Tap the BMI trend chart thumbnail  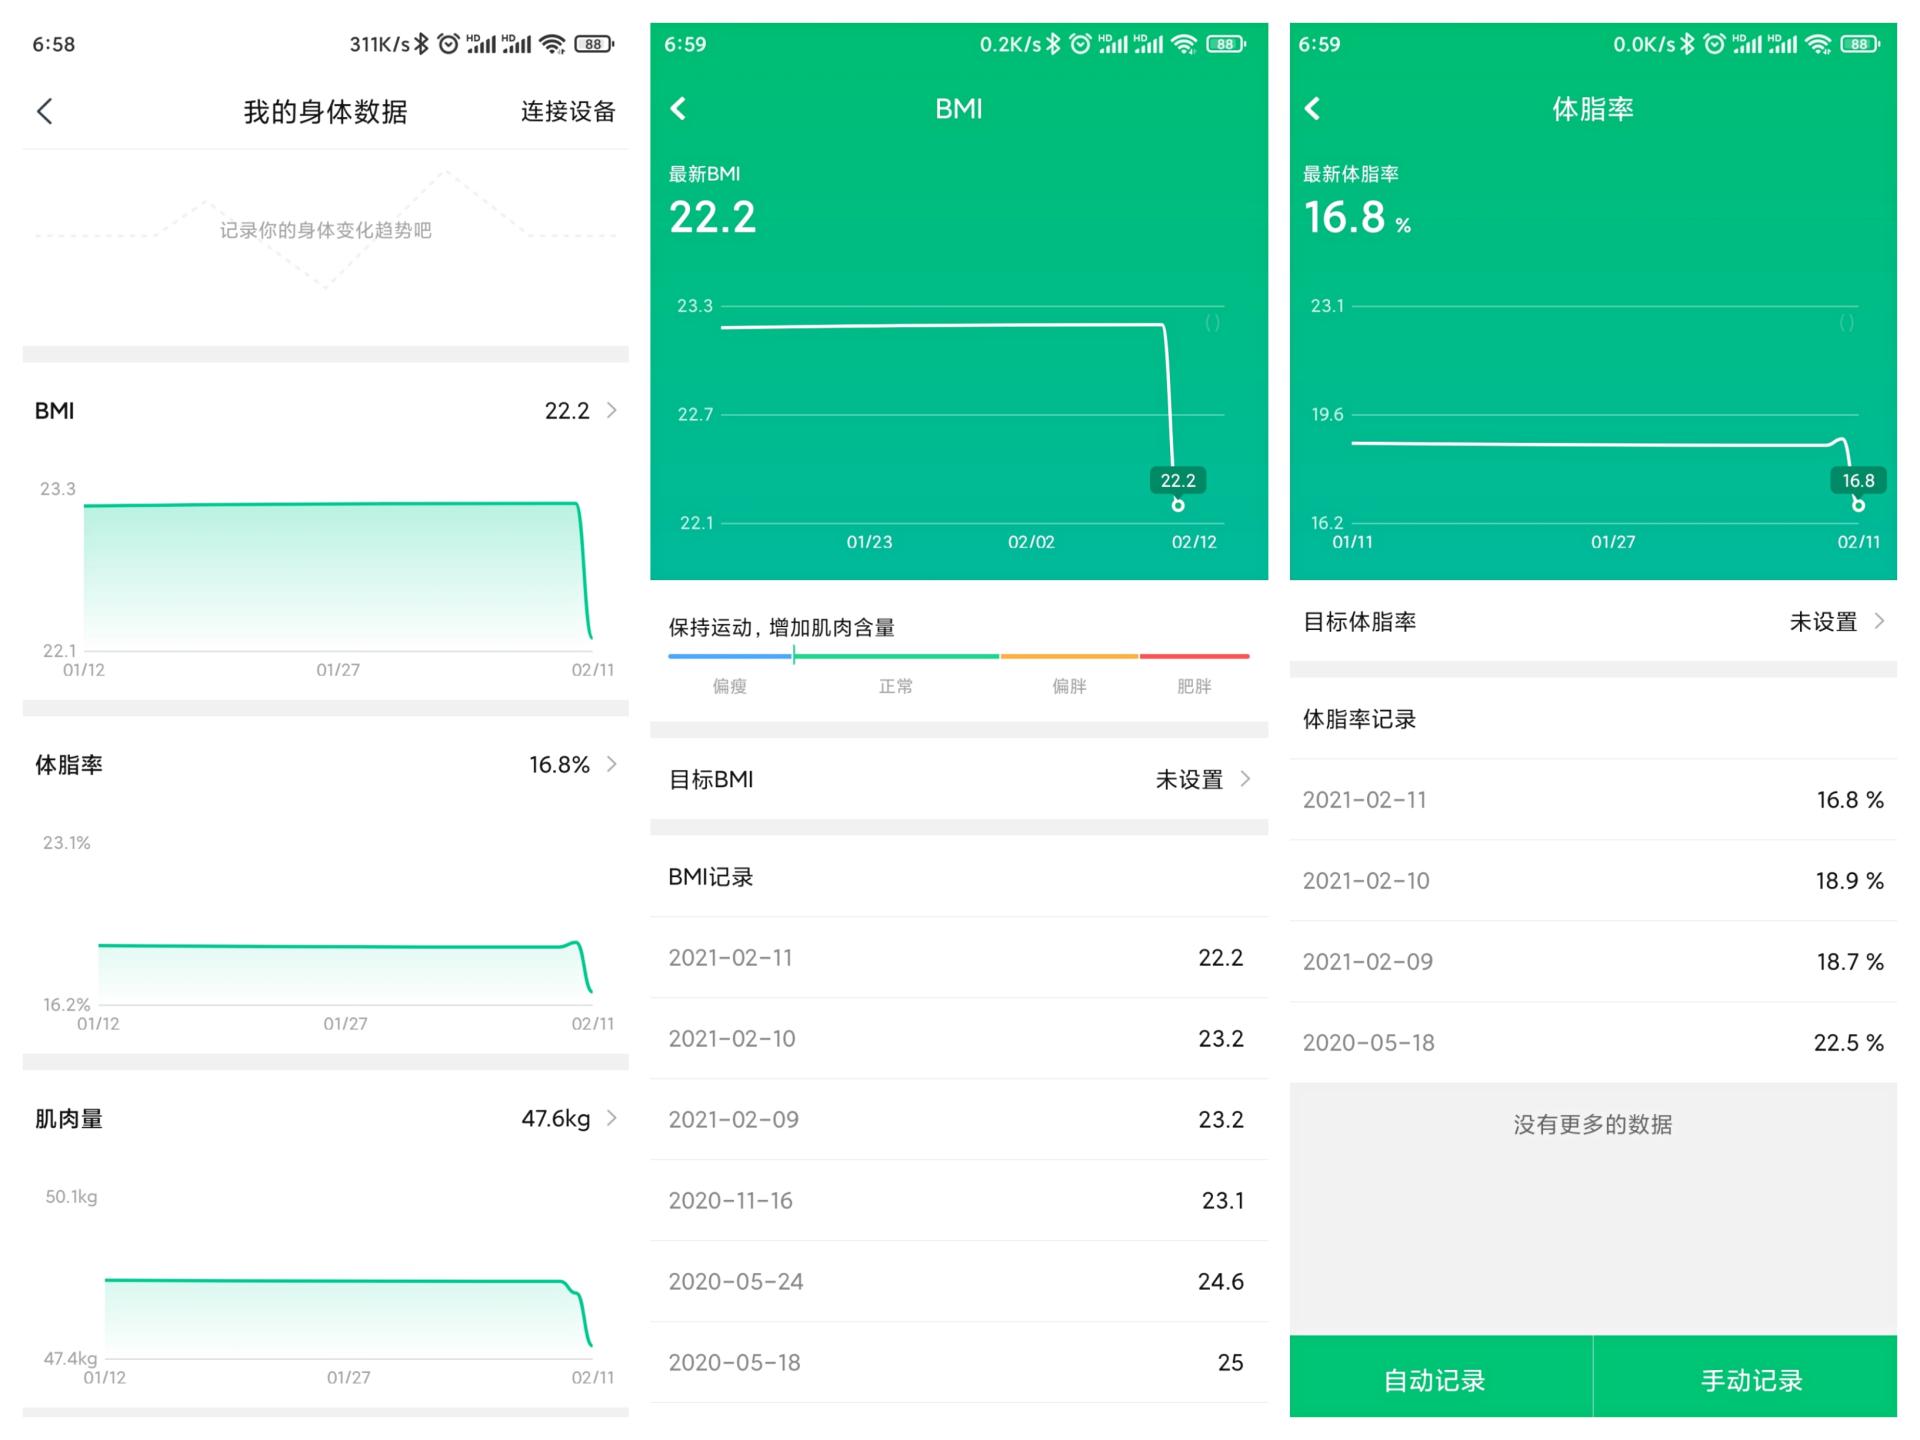(x=336, y=572)
